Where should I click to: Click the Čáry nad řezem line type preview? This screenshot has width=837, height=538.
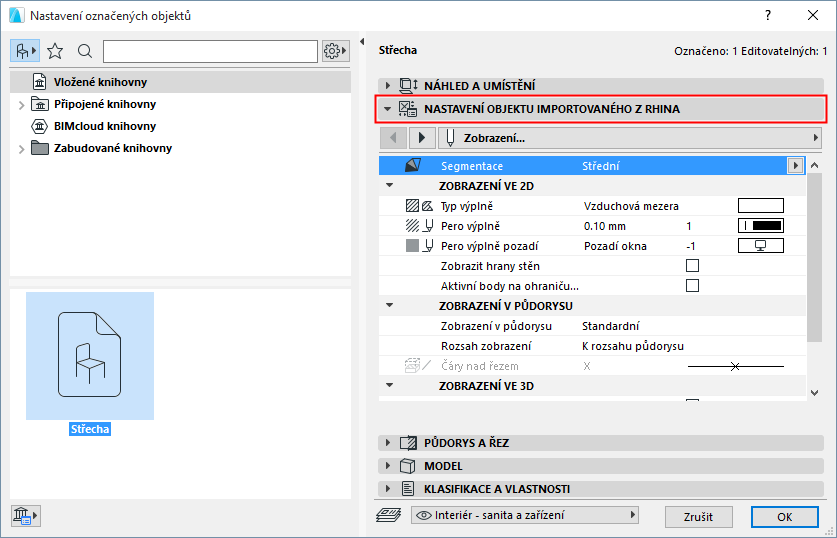pos(736,366)
